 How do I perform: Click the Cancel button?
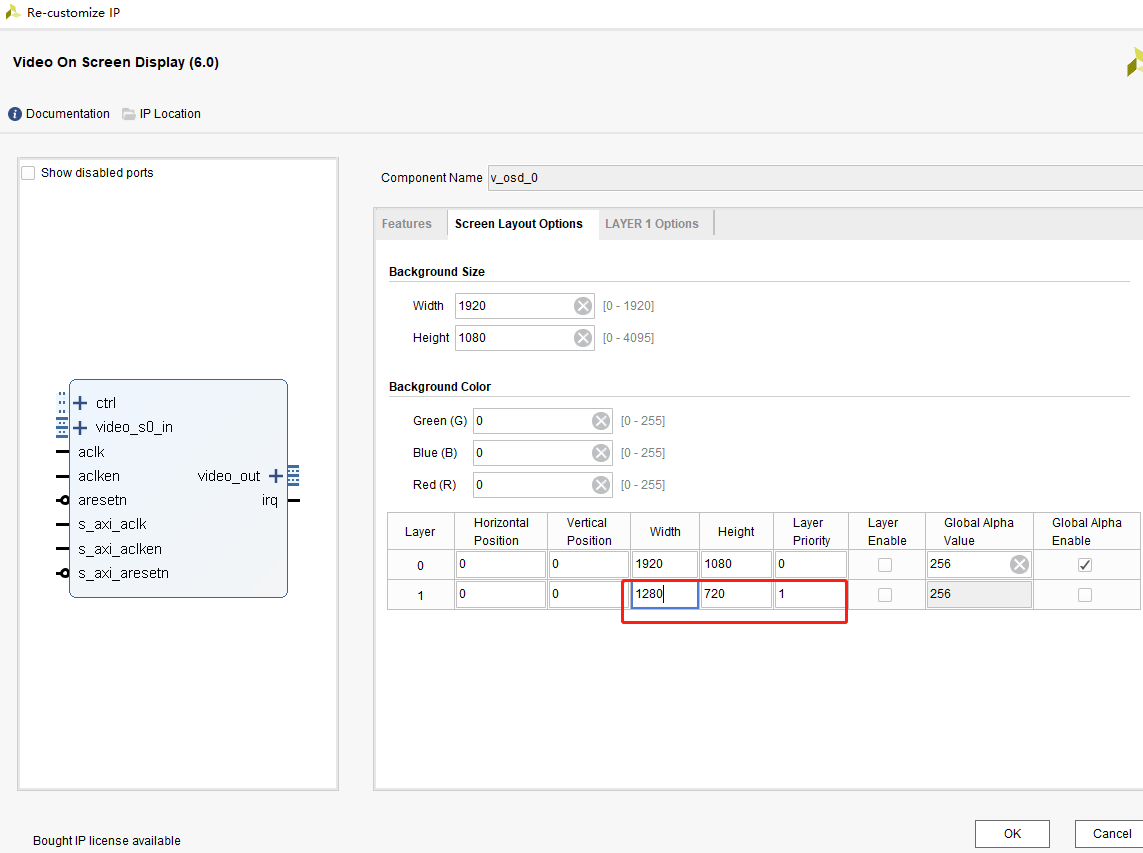click(1111, 833)
